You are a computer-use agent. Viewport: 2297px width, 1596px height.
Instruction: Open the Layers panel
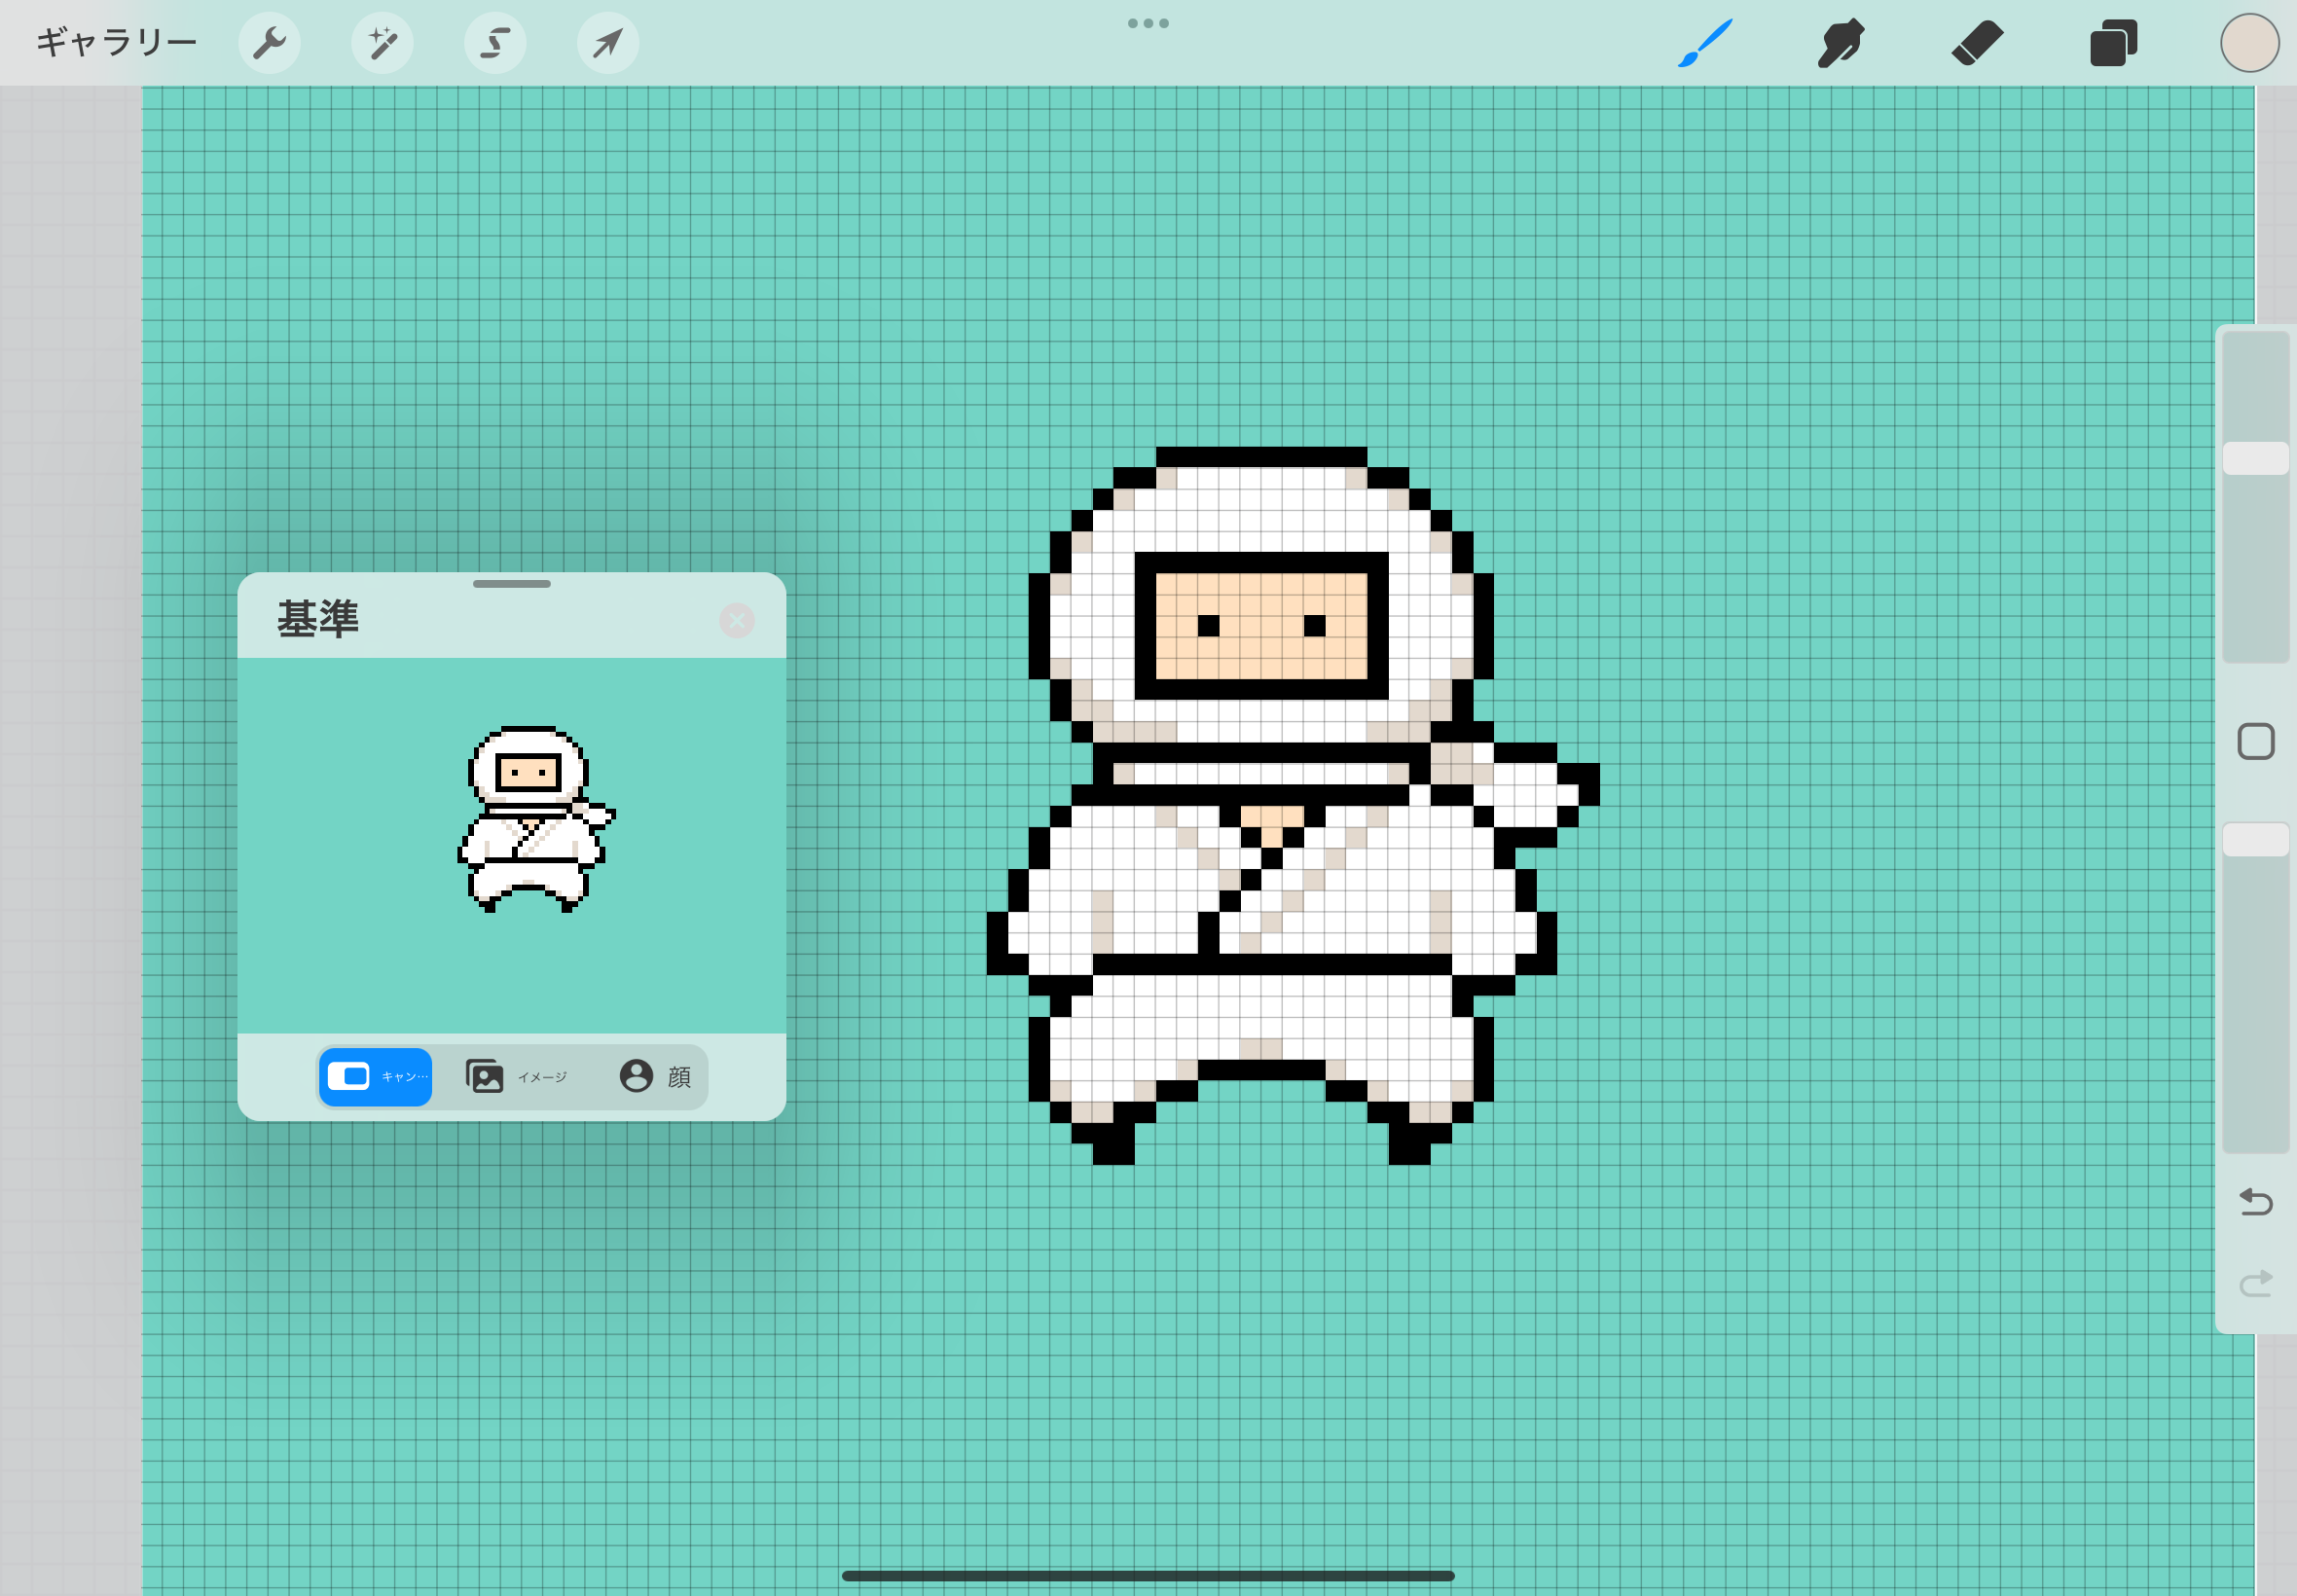[2113, 43]
